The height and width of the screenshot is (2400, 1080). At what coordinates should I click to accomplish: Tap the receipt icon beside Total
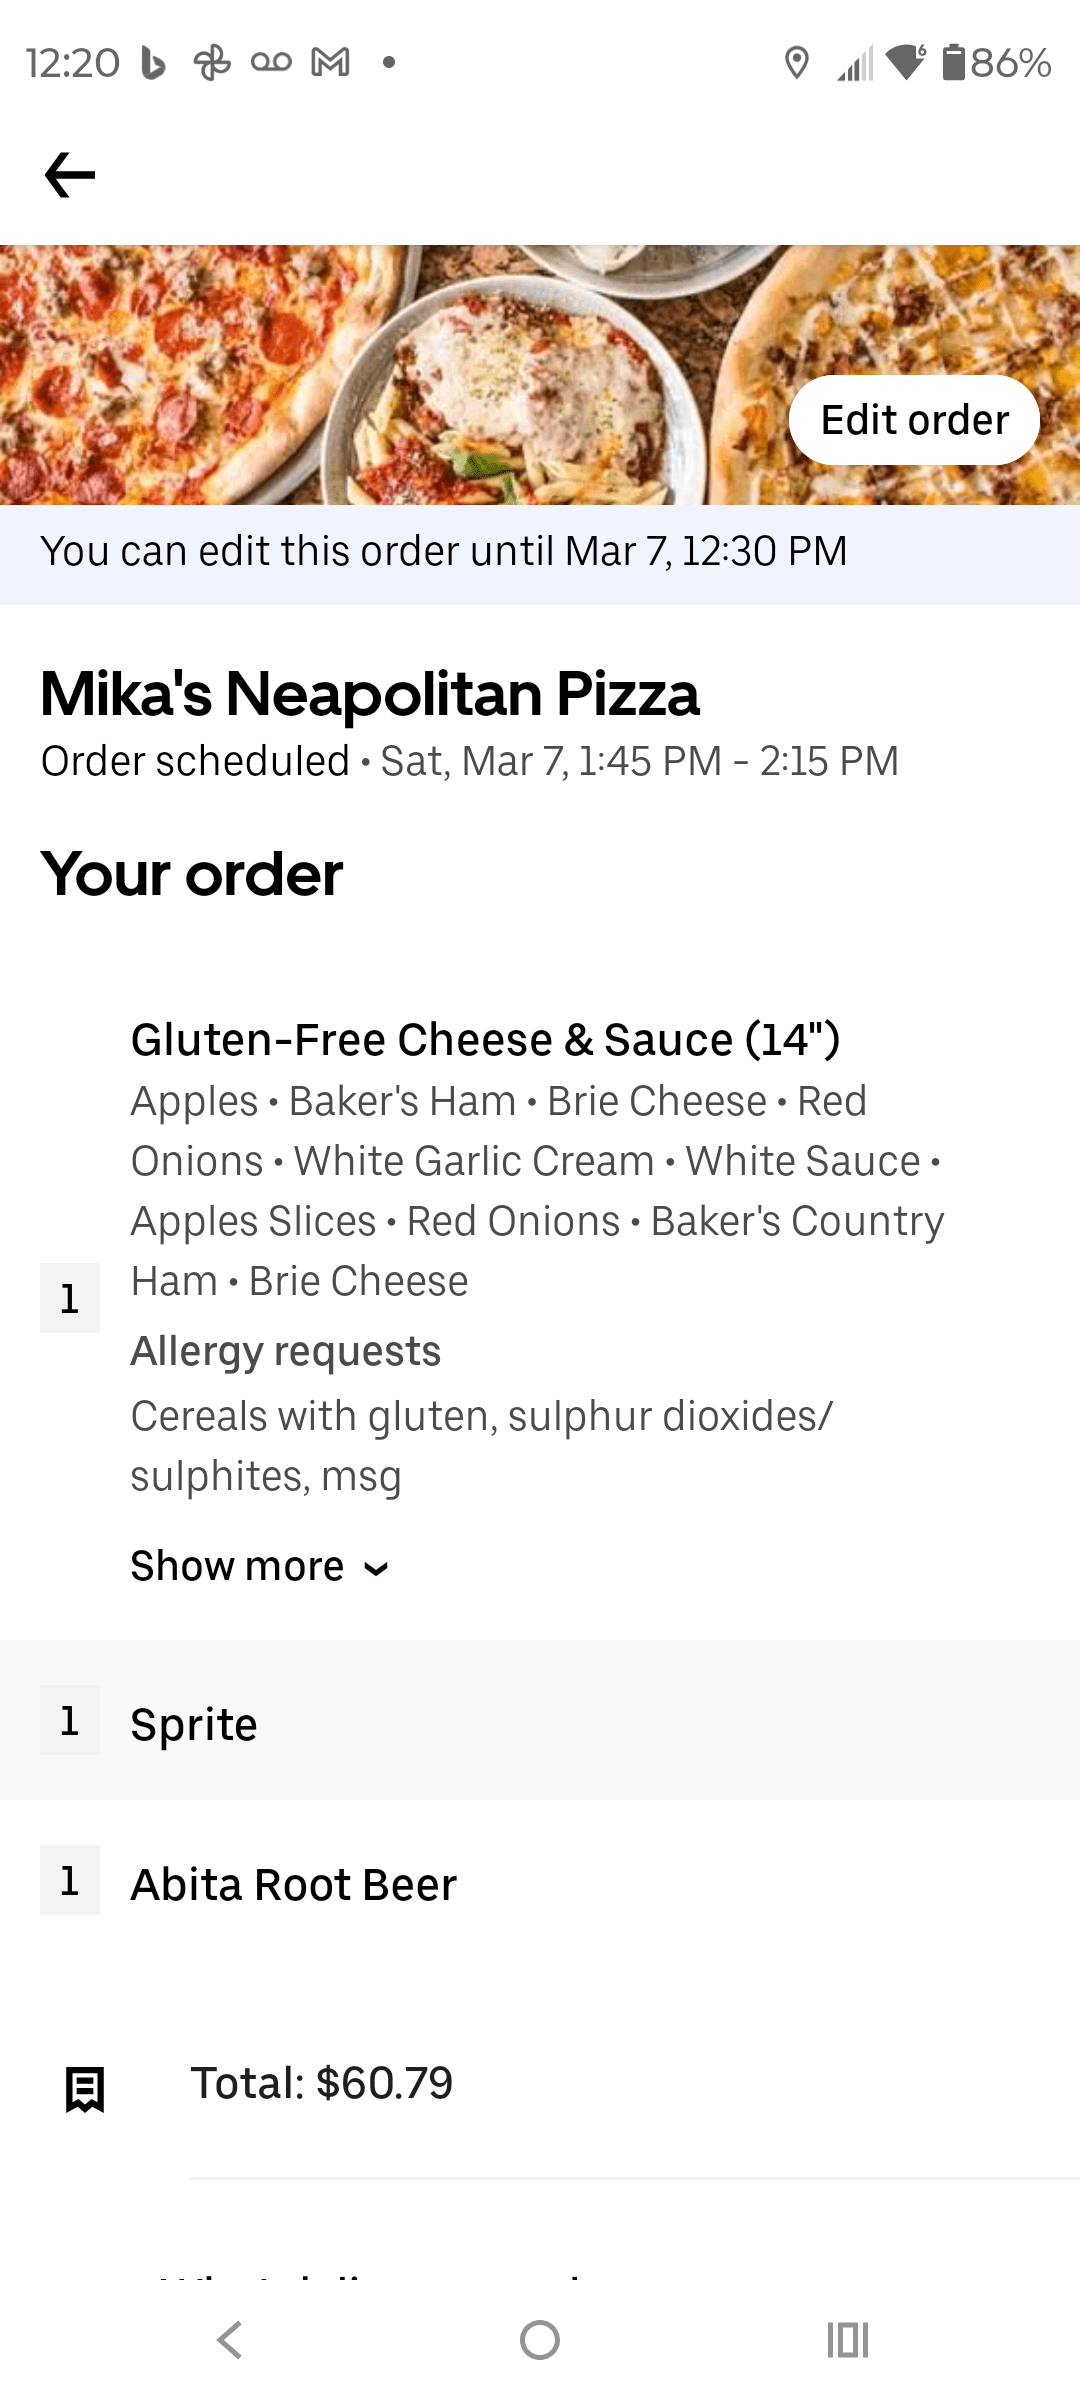click(x=85, y=2089)
